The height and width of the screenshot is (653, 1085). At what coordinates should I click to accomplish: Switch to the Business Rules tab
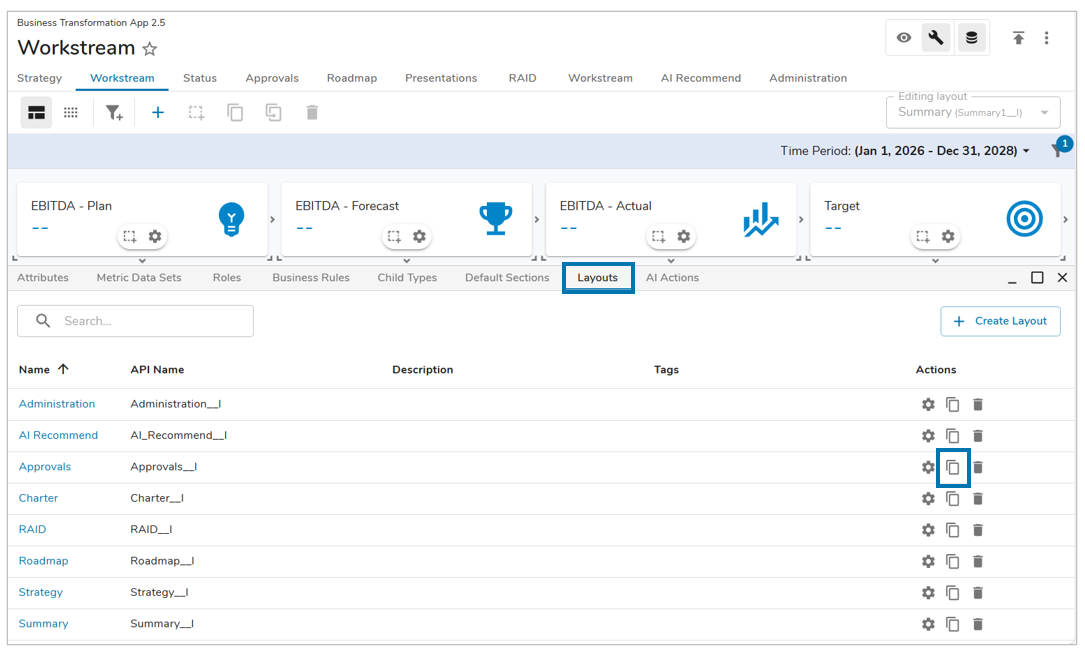[311, 278]
